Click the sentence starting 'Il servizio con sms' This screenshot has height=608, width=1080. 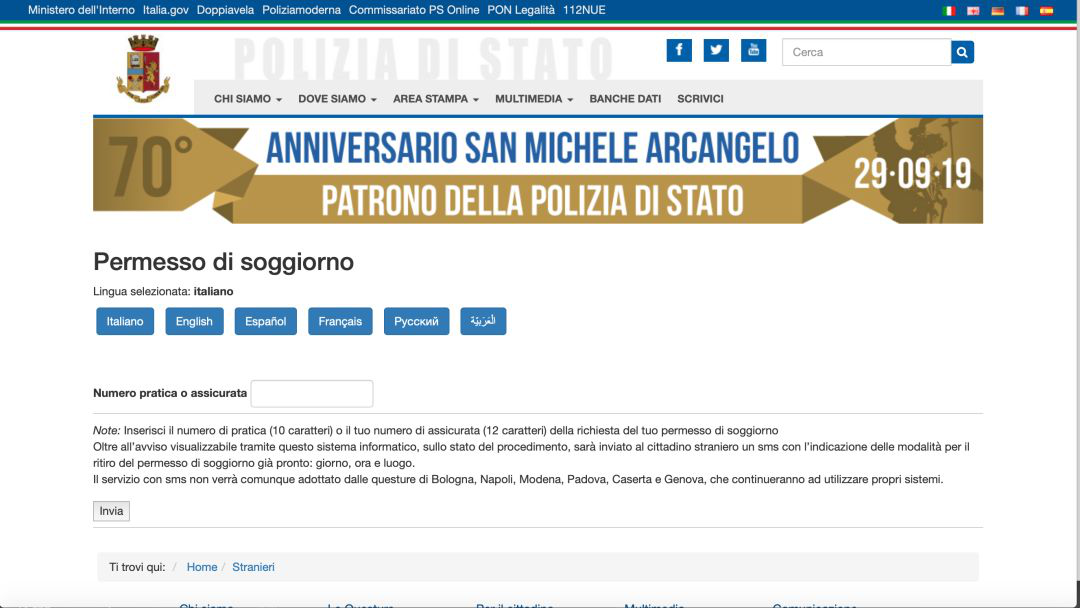click(518, 479)
